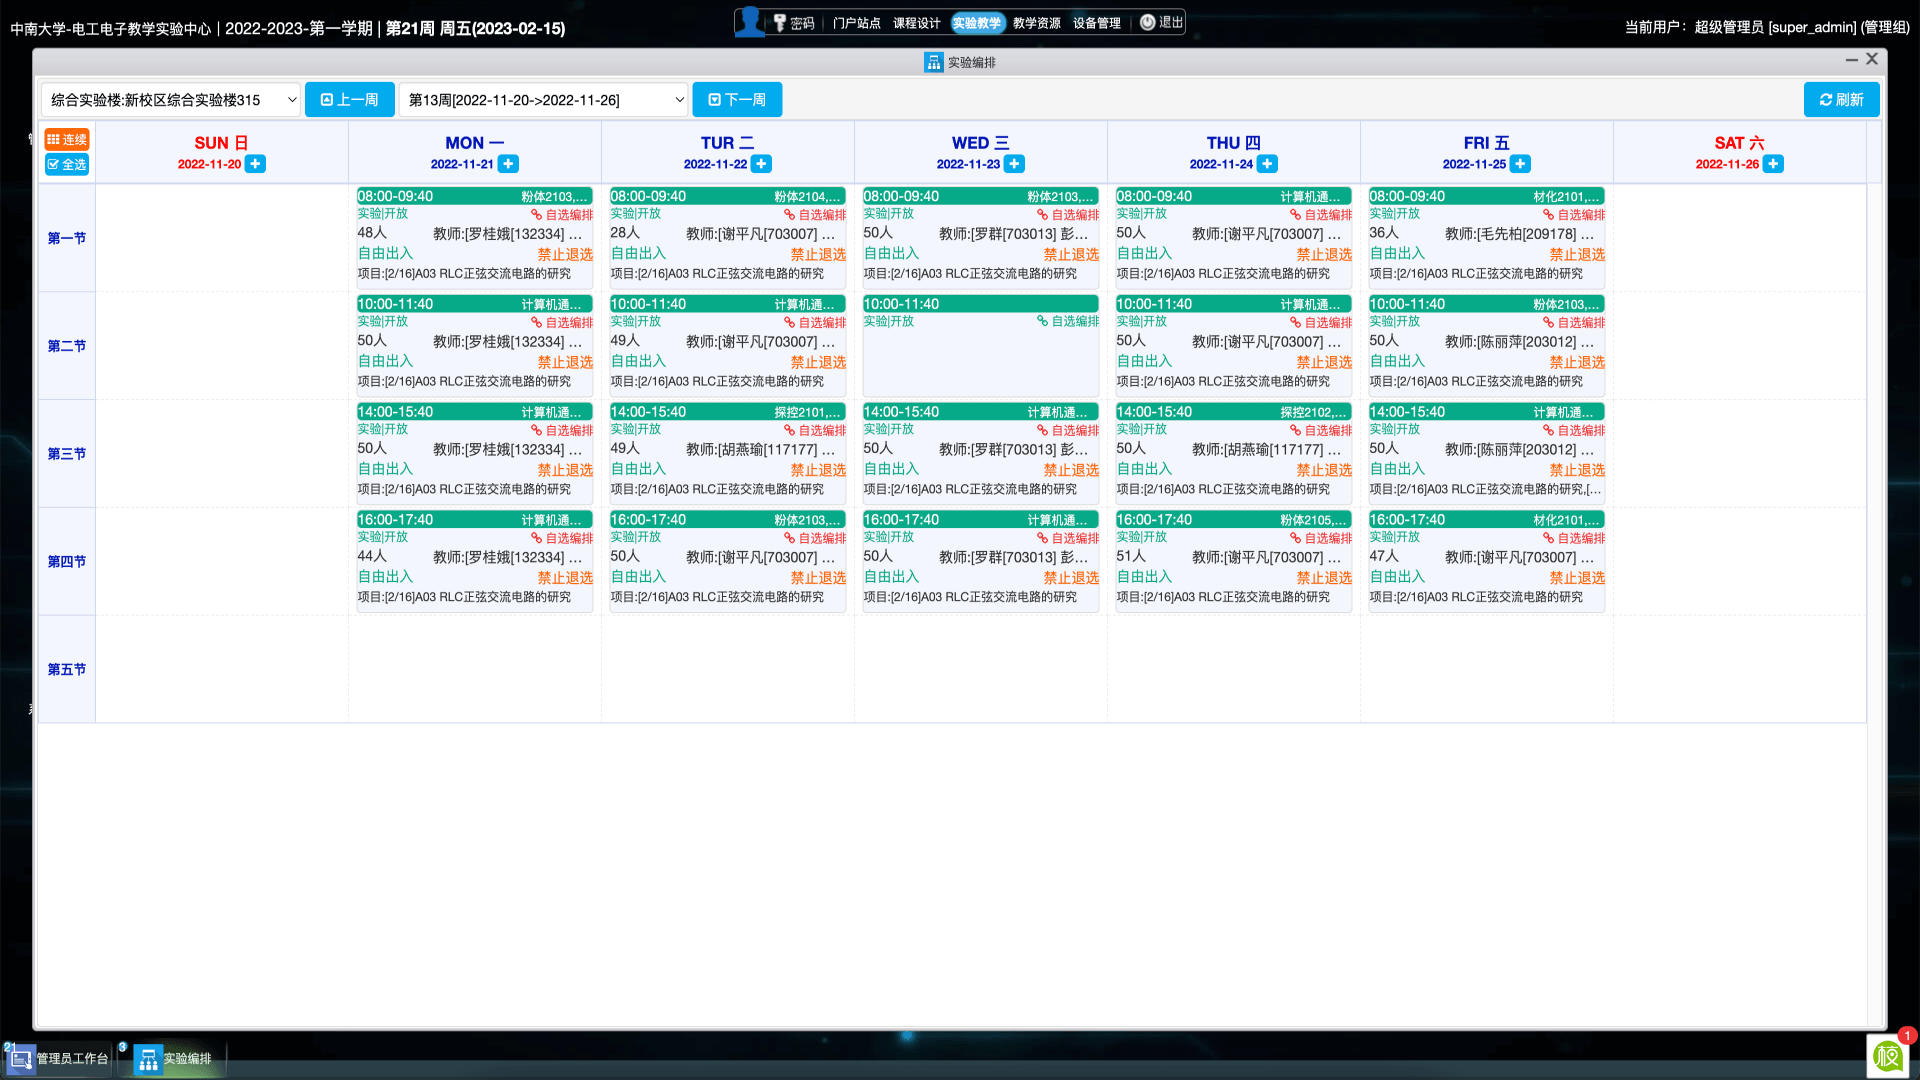Click the green shield icon bottom right
Viewport: 1920px width, 1080px height.
click(1888, 1056)
